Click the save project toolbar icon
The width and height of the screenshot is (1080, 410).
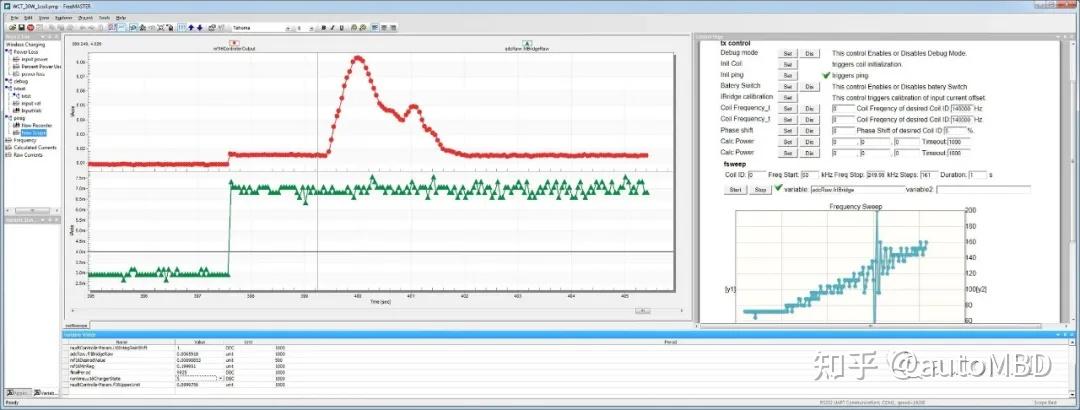(21, 28)
